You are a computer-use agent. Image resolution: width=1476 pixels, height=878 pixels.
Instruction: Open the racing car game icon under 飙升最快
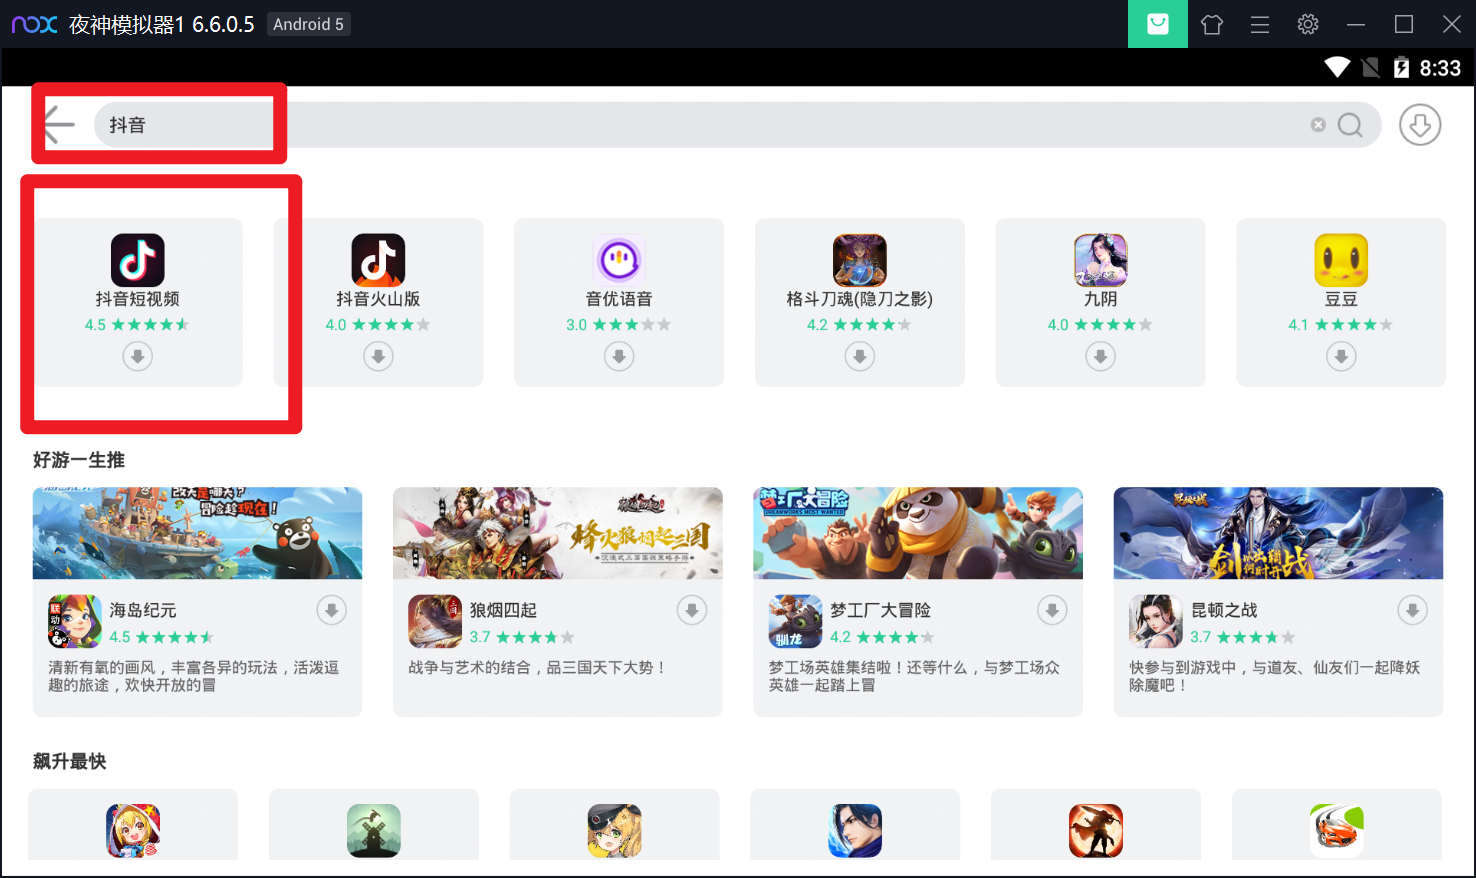[x=1337, y=831]
